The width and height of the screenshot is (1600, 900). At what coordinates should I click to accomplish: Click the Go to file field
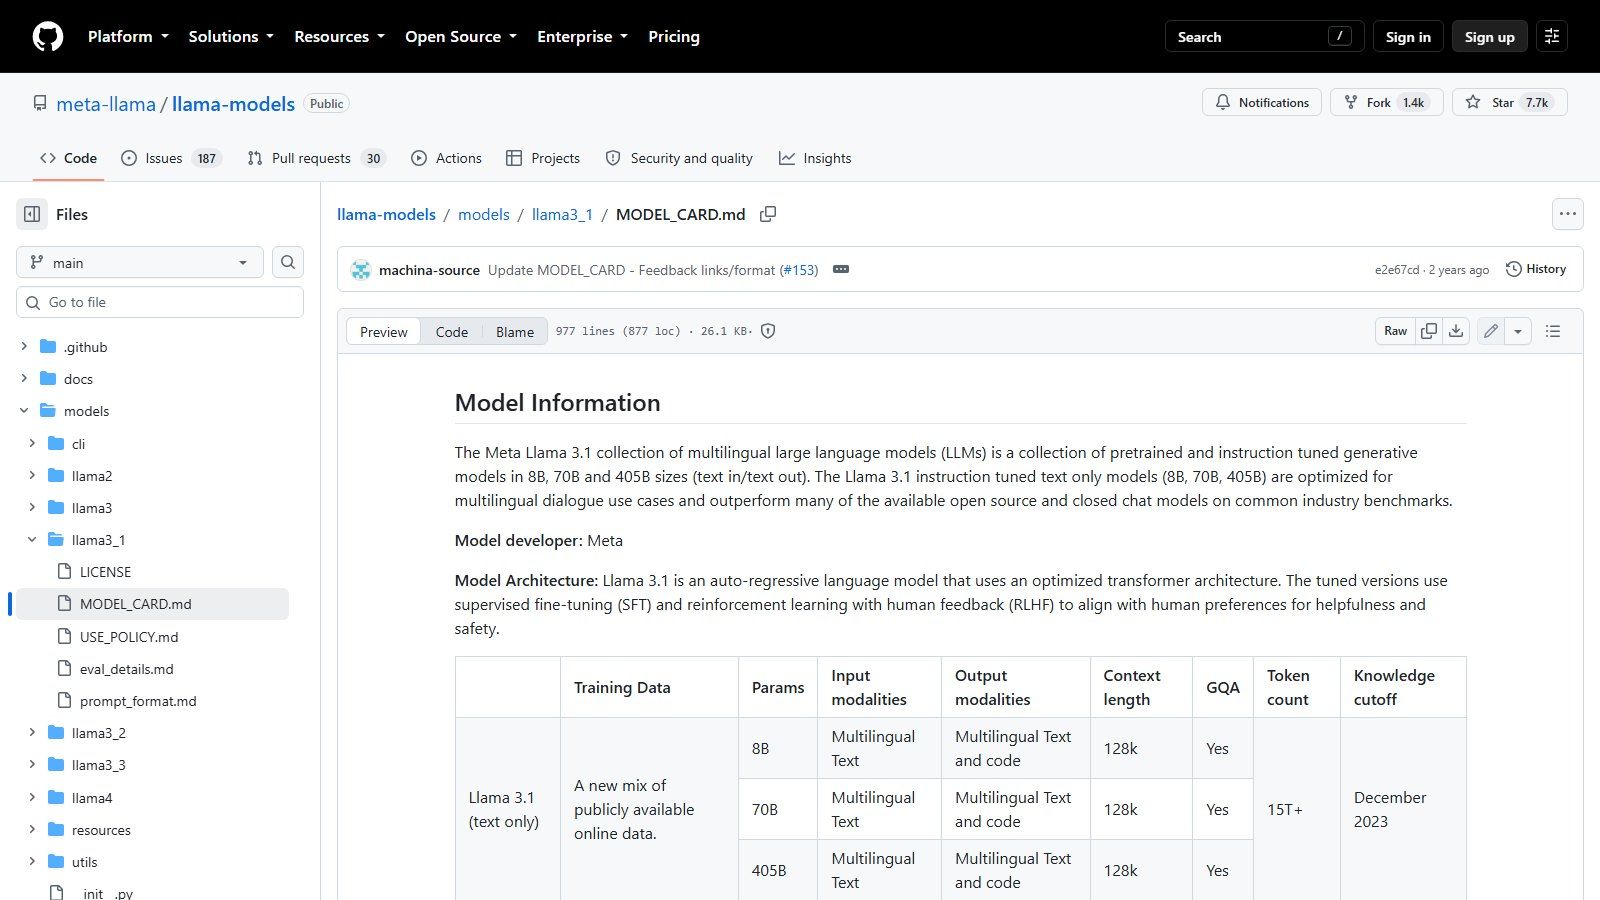[x=160, y=302]
